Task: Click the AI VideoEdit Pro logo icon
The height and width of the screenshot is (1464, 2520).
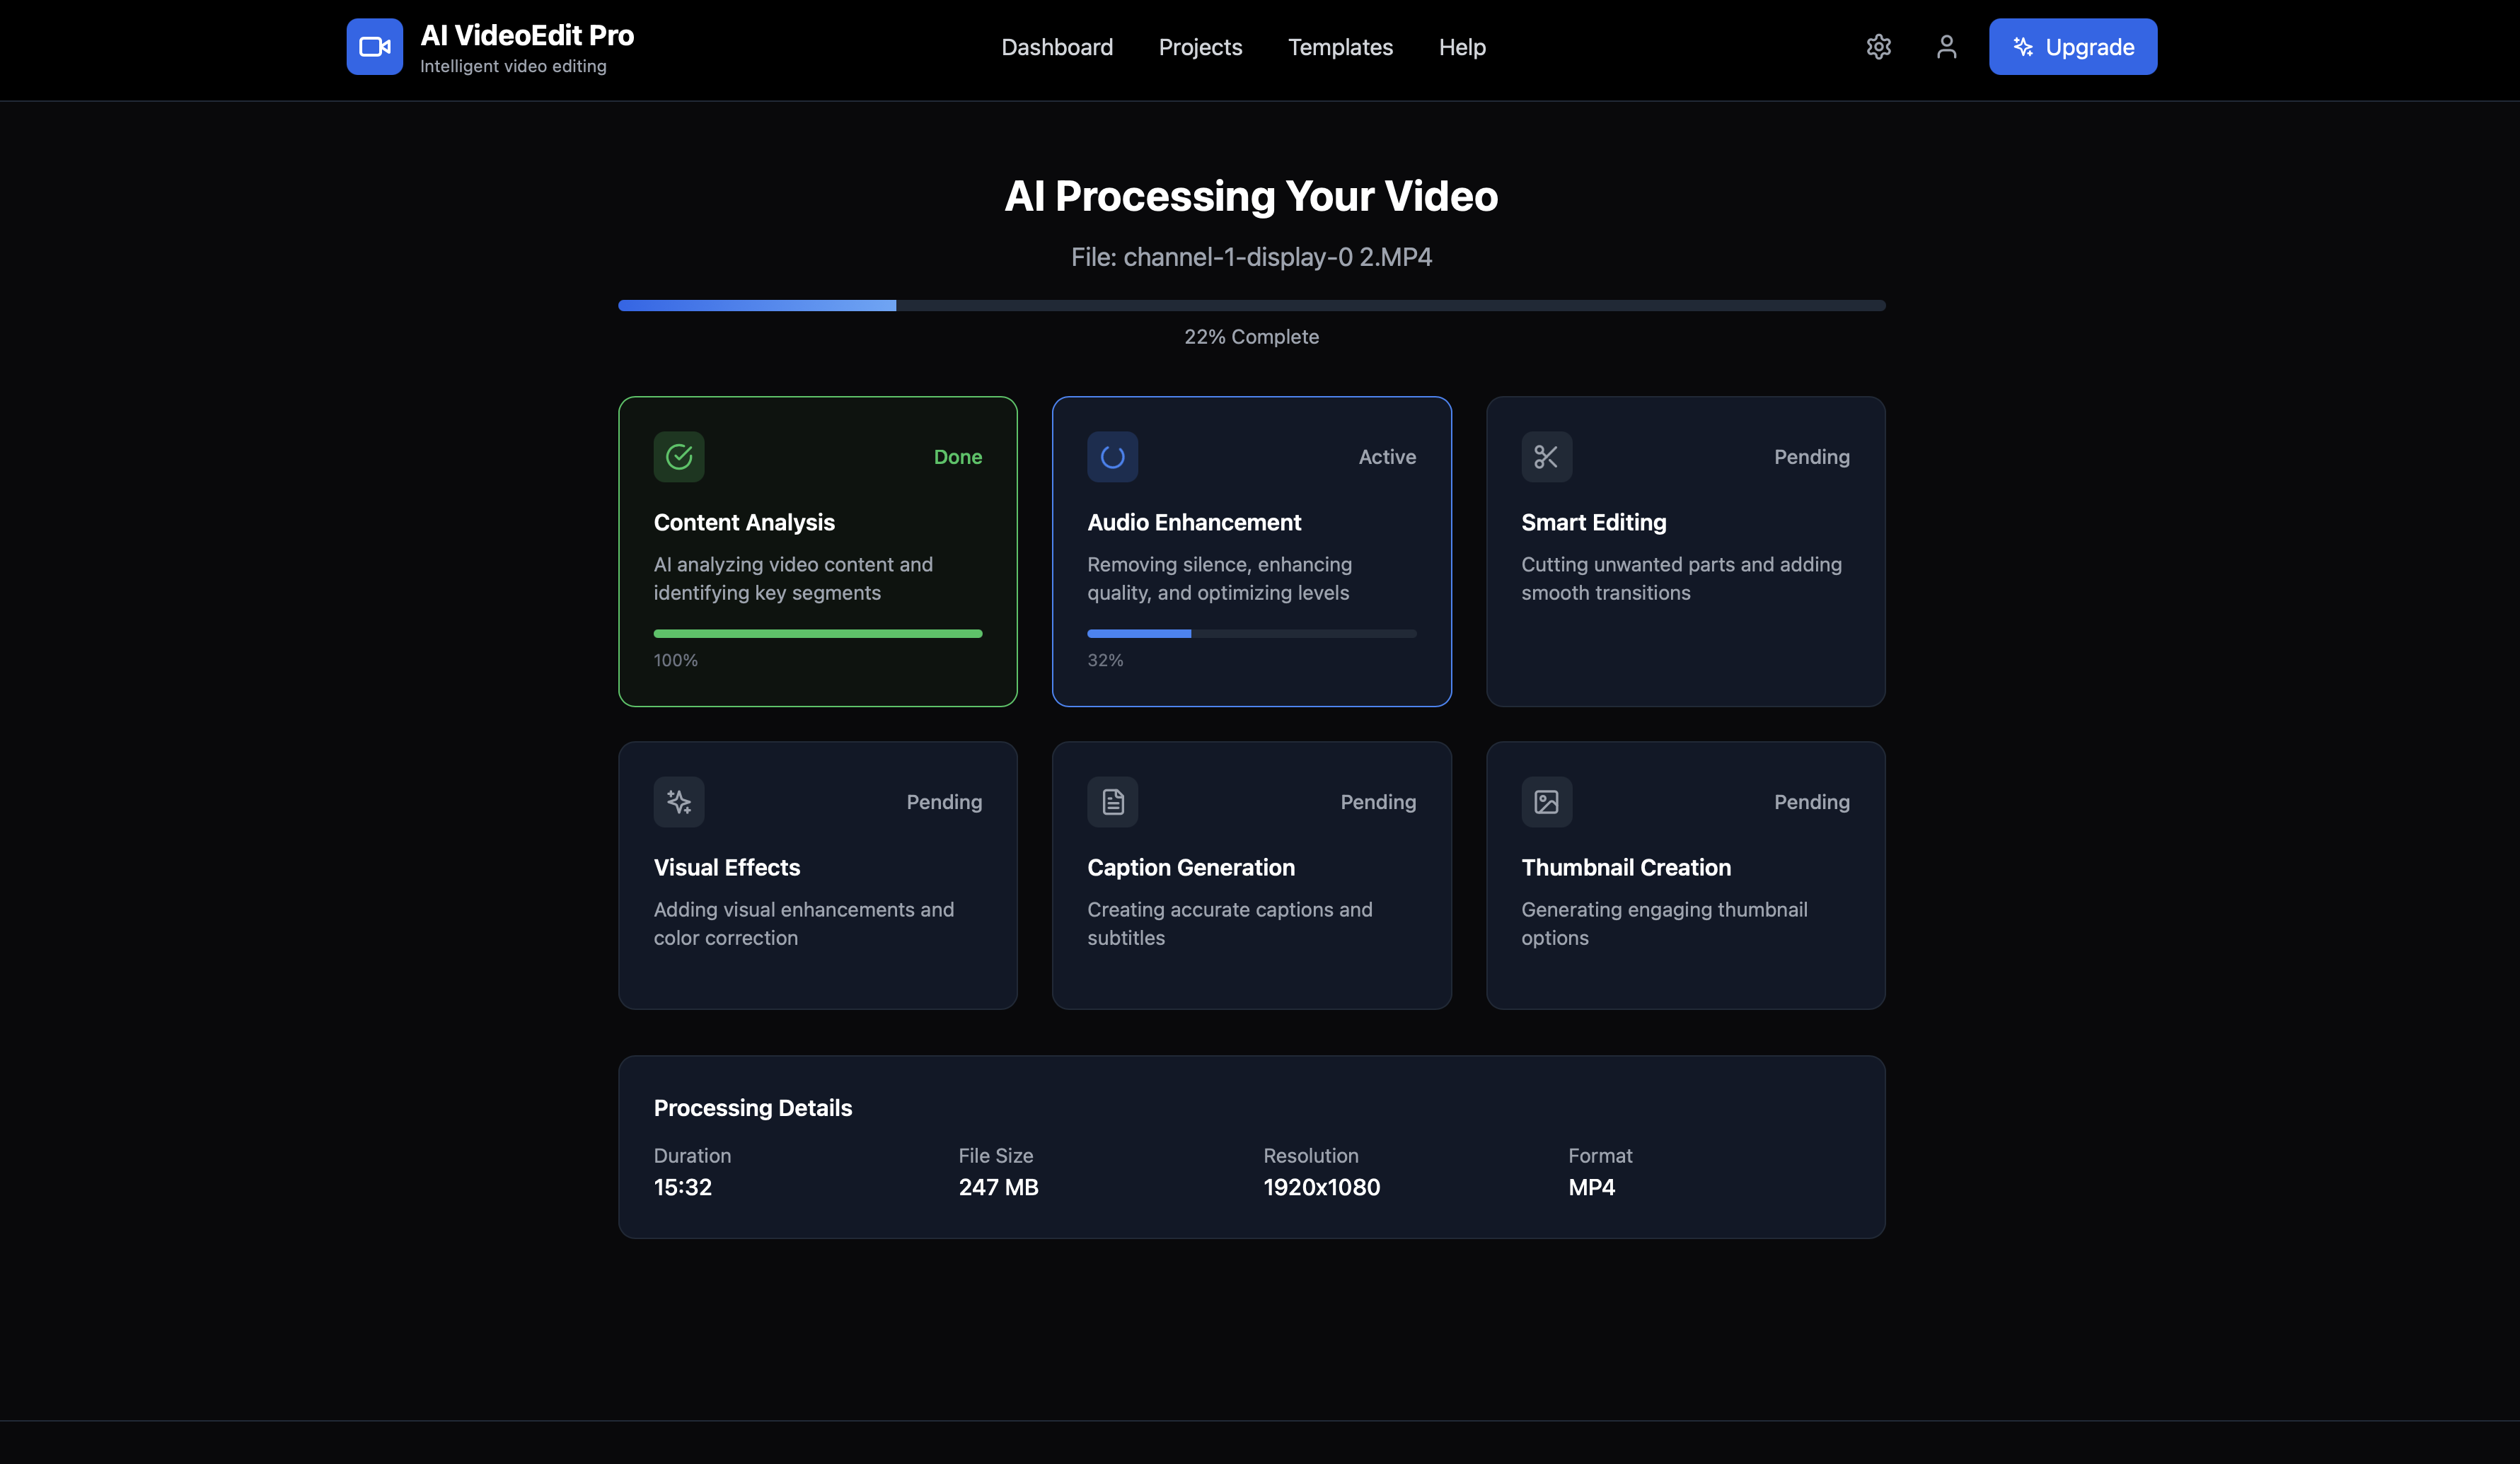Action: coord(374,46)
